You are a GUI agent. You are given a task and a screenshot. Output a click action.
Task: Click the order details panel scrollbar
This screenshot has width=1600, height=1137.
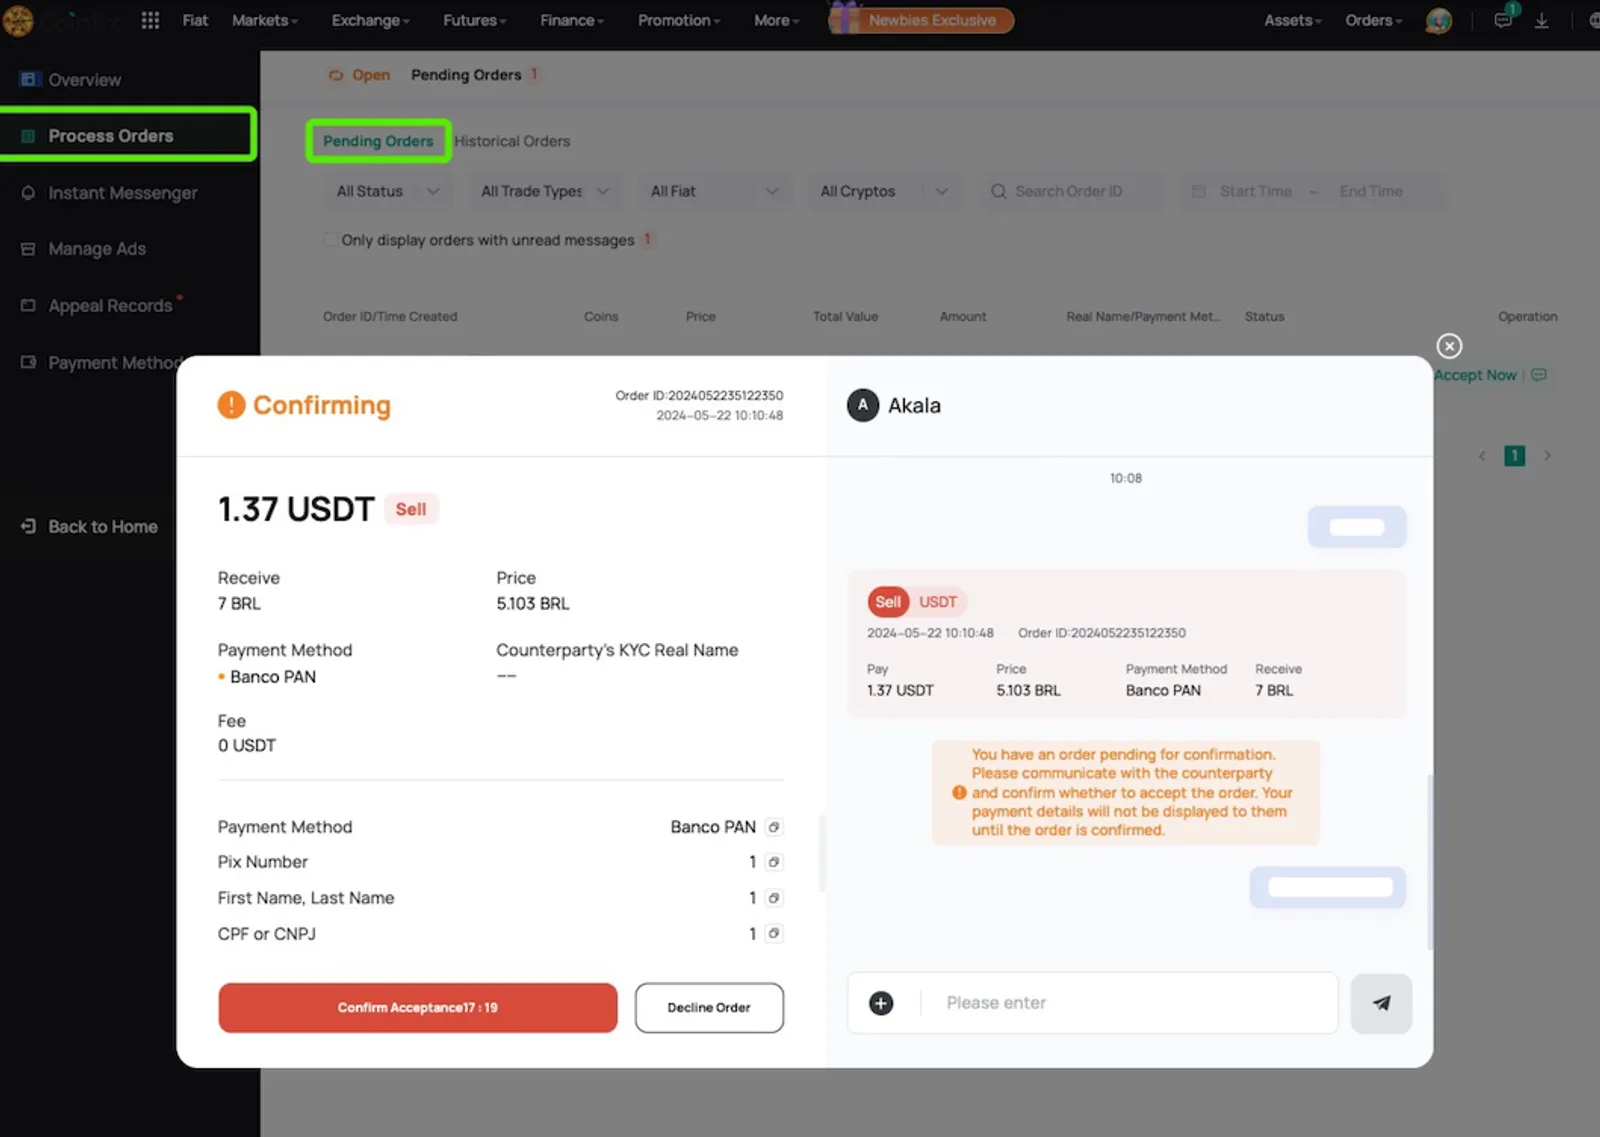[822, 852]
